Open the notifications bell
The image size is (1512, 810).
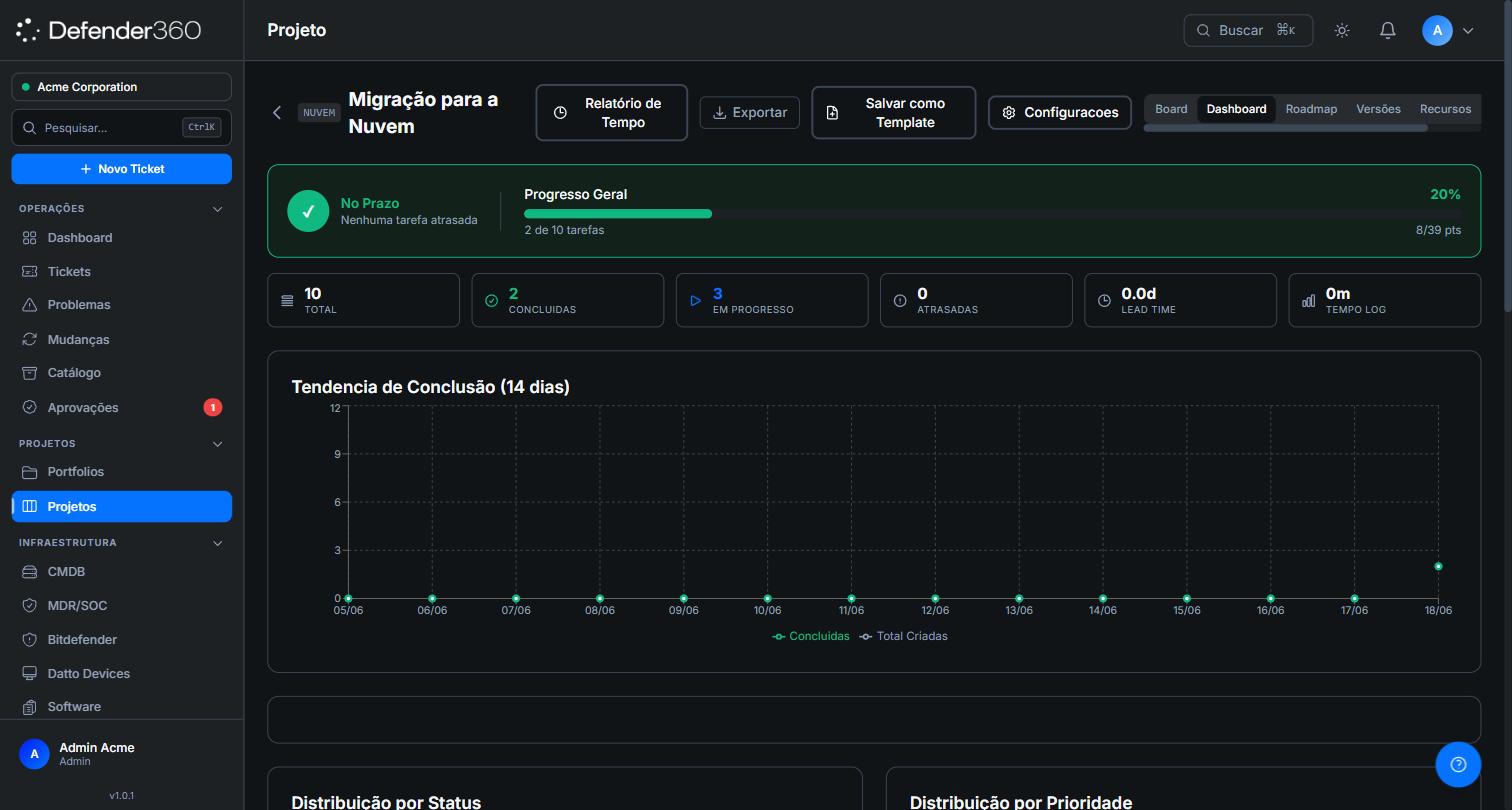(1387, 31)
